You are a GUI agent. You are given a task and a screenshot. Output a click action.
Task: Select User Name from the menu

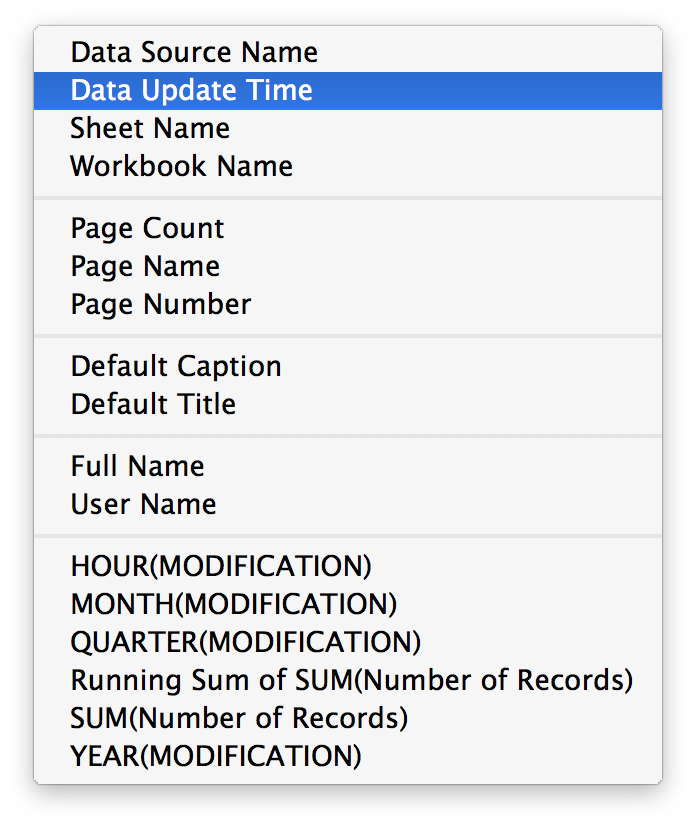click(x=142, y=504)
